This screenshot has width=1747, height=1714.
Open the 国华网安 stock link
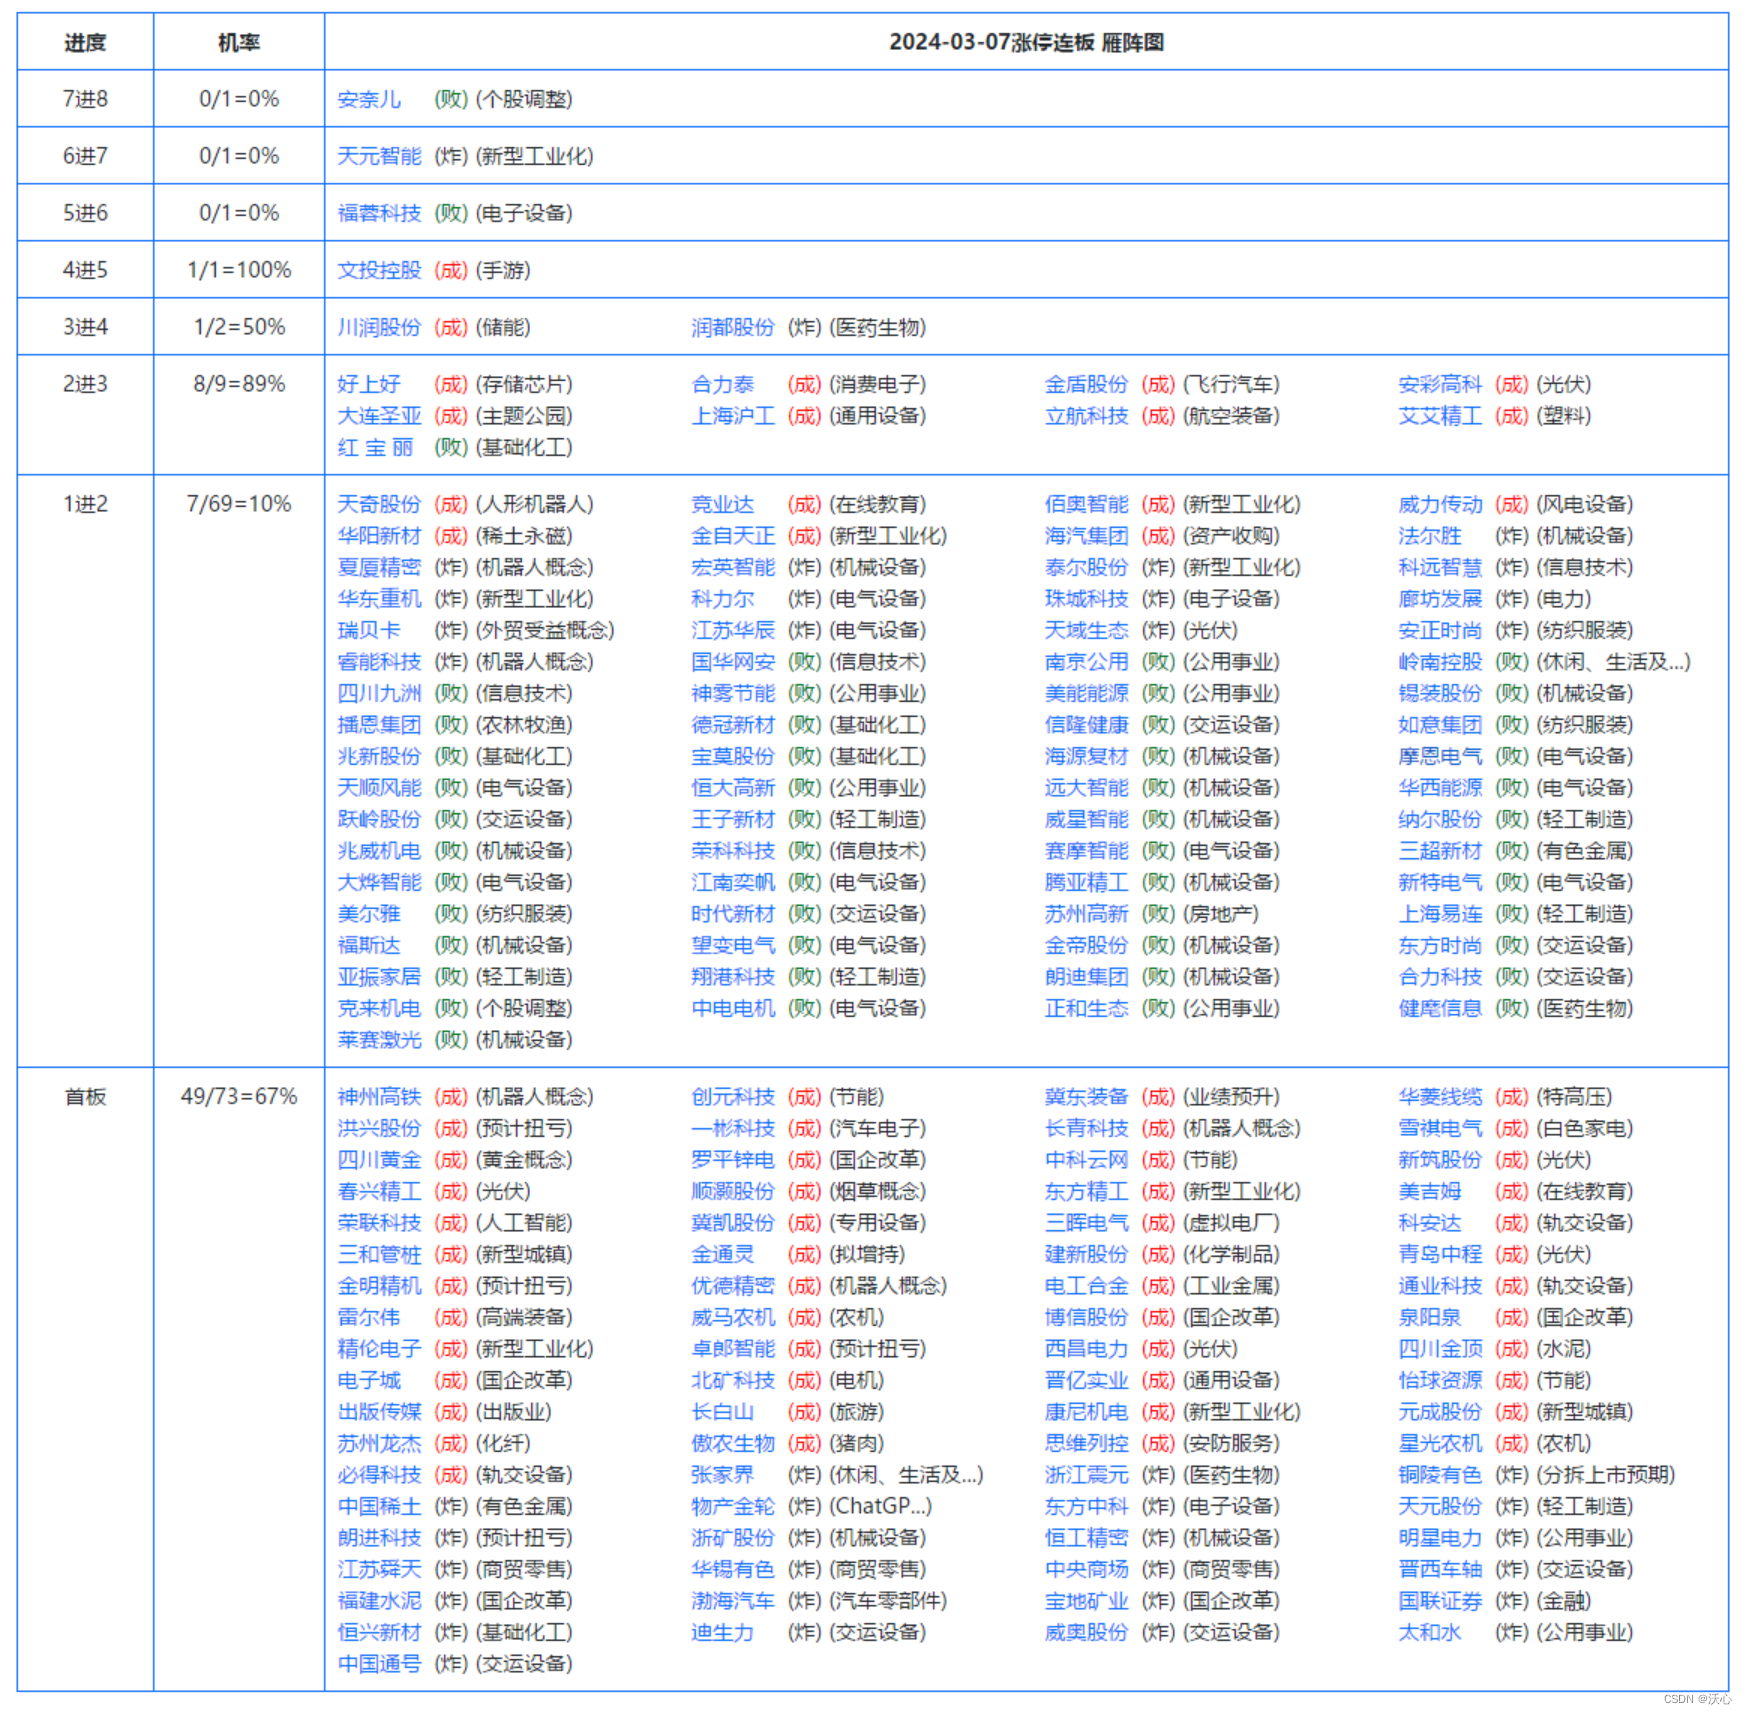click(733, 662)
